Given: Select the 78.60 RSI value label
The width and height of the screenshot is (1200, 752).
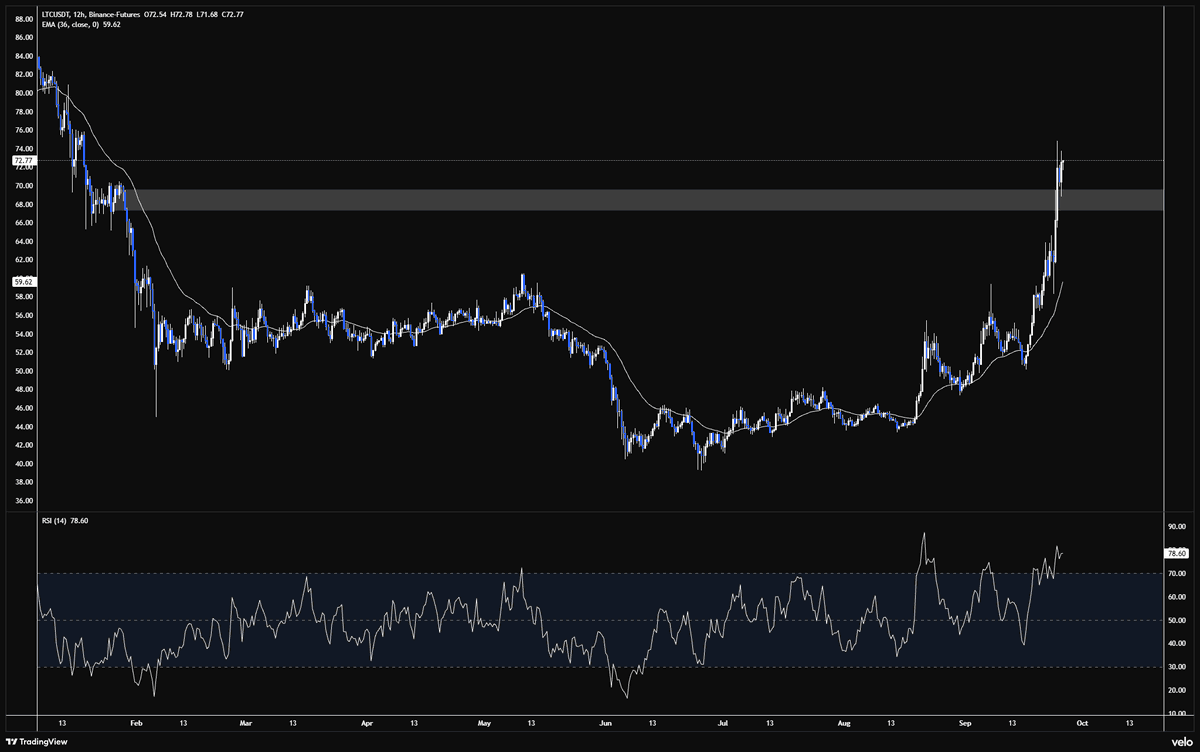Looking at the screenshot, I should (1176, 553).
